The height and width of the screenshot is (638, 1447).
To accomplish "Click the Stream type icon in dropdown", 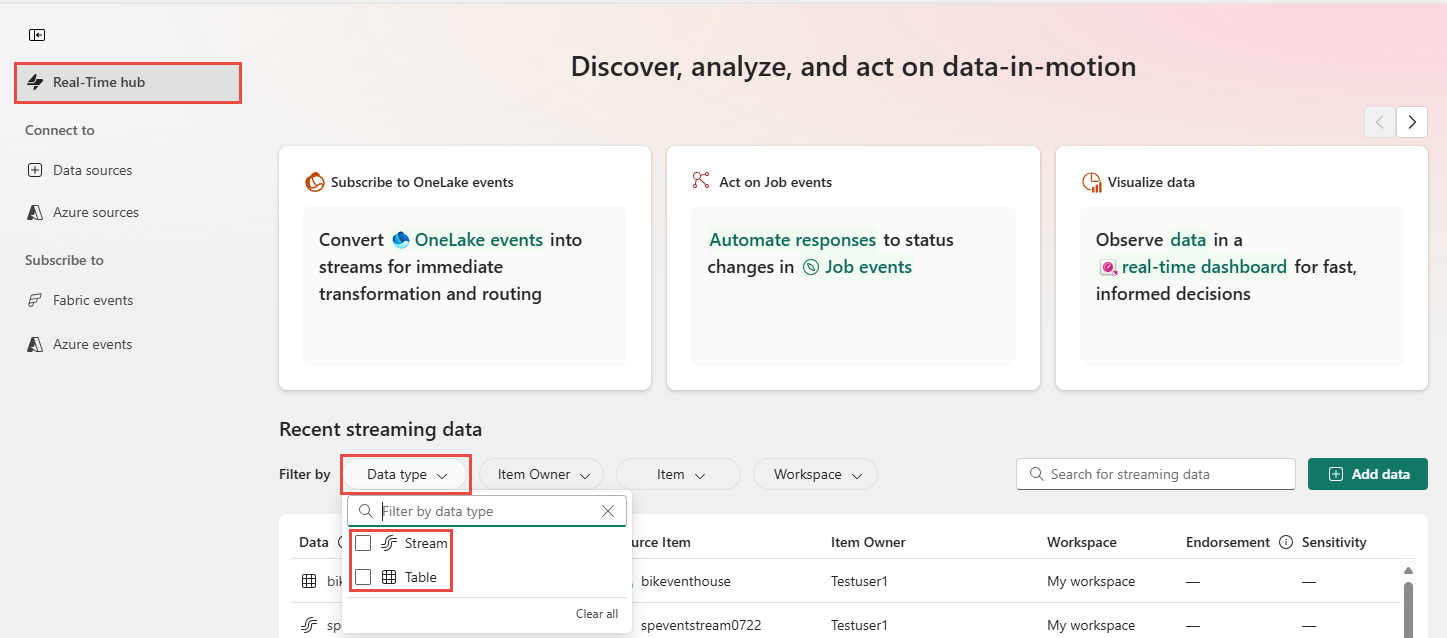I will point(390,543).
